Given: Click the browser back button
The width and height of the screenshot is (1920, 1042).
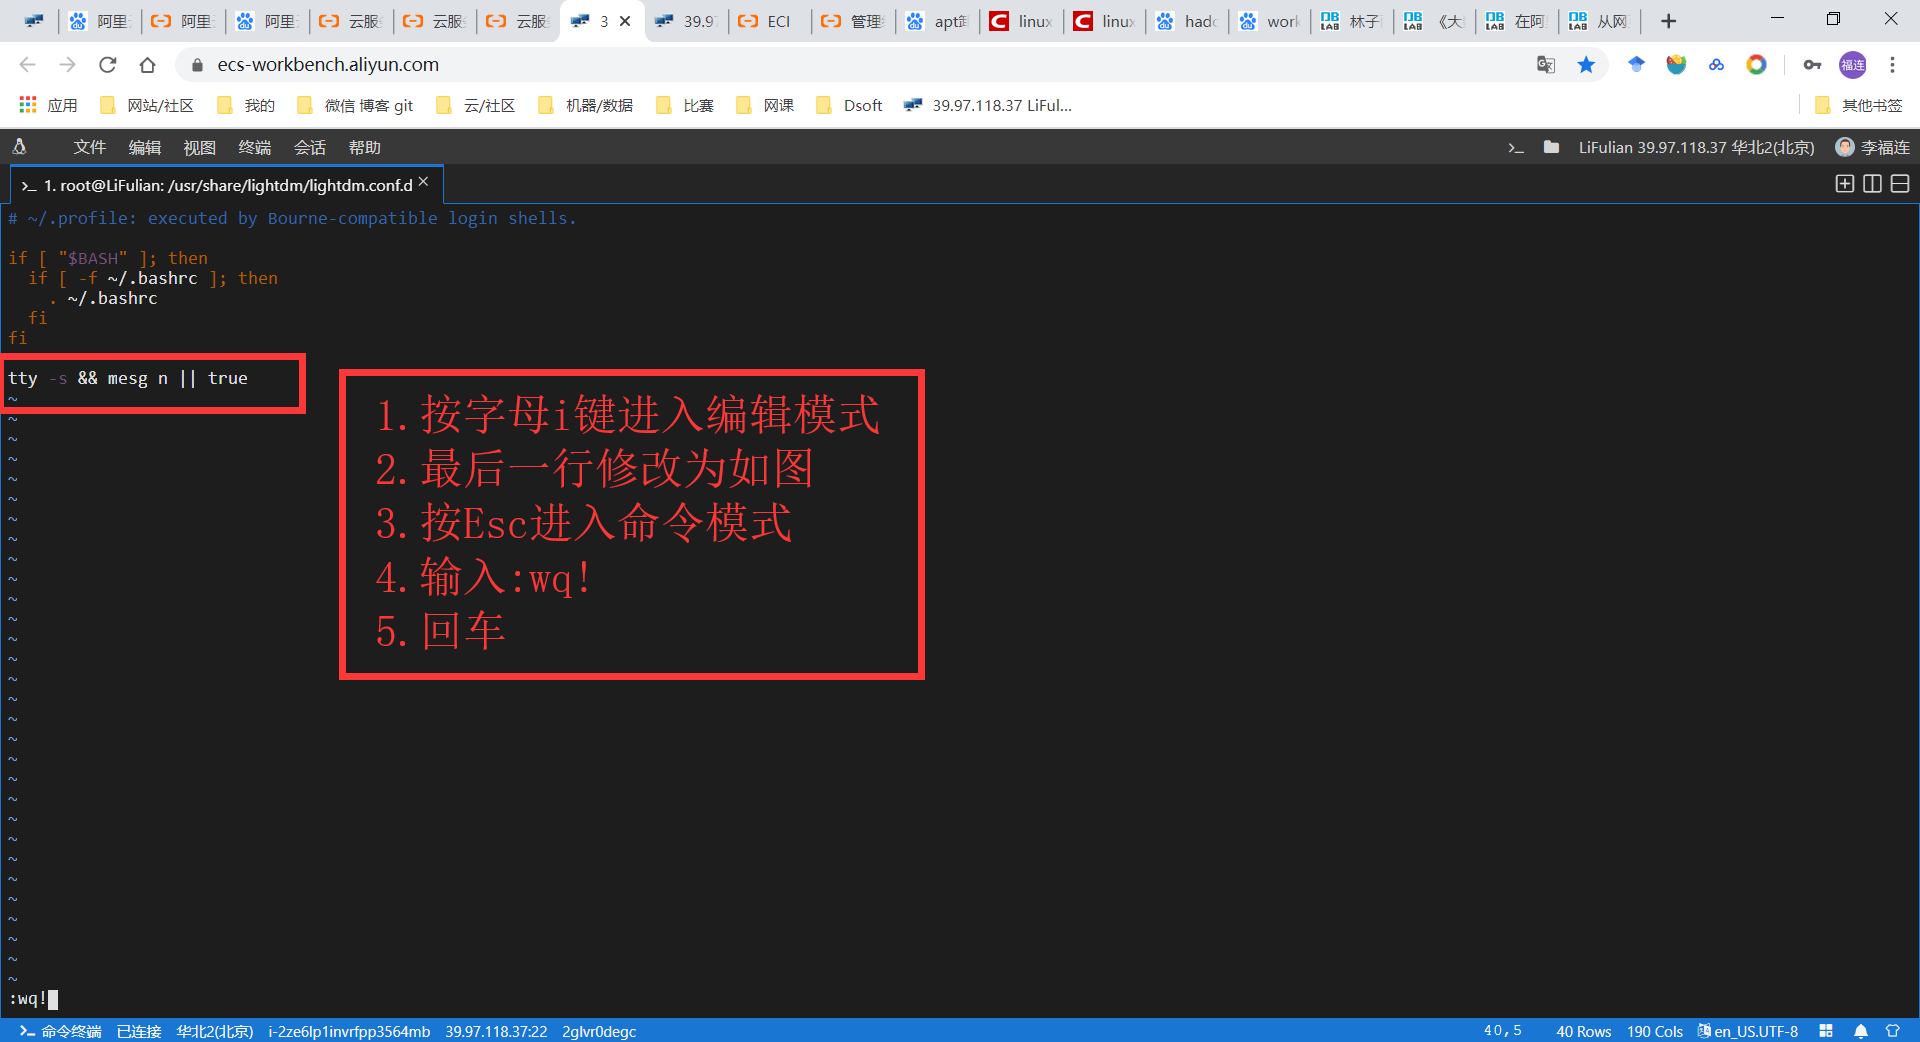Looking at the screenshot, I should [27, 64].
